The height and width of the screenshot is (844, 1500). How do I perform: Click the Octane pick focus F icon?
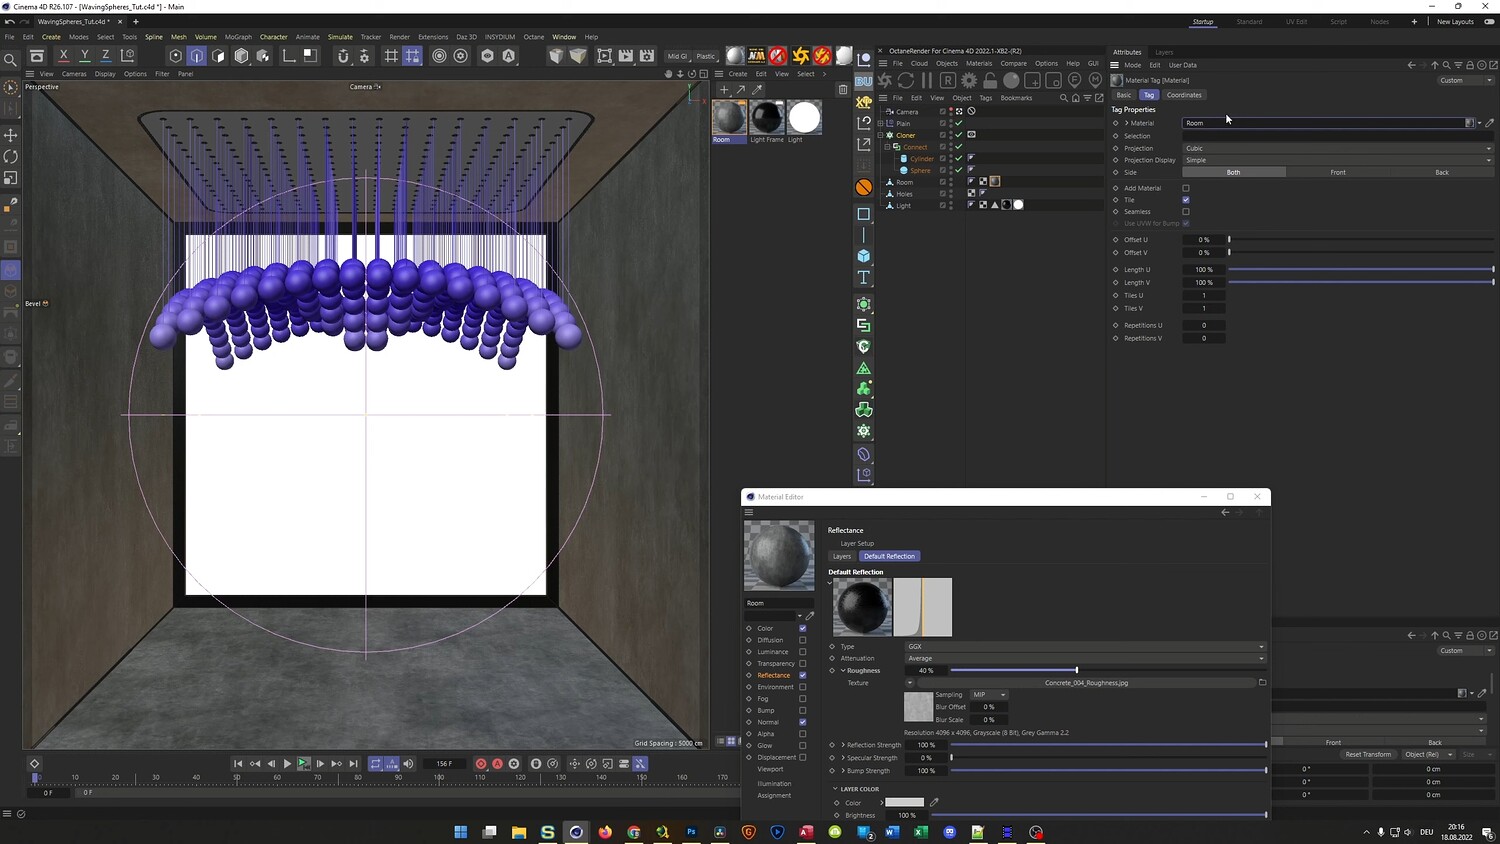pyautogui.click(x=1075, y=80)
